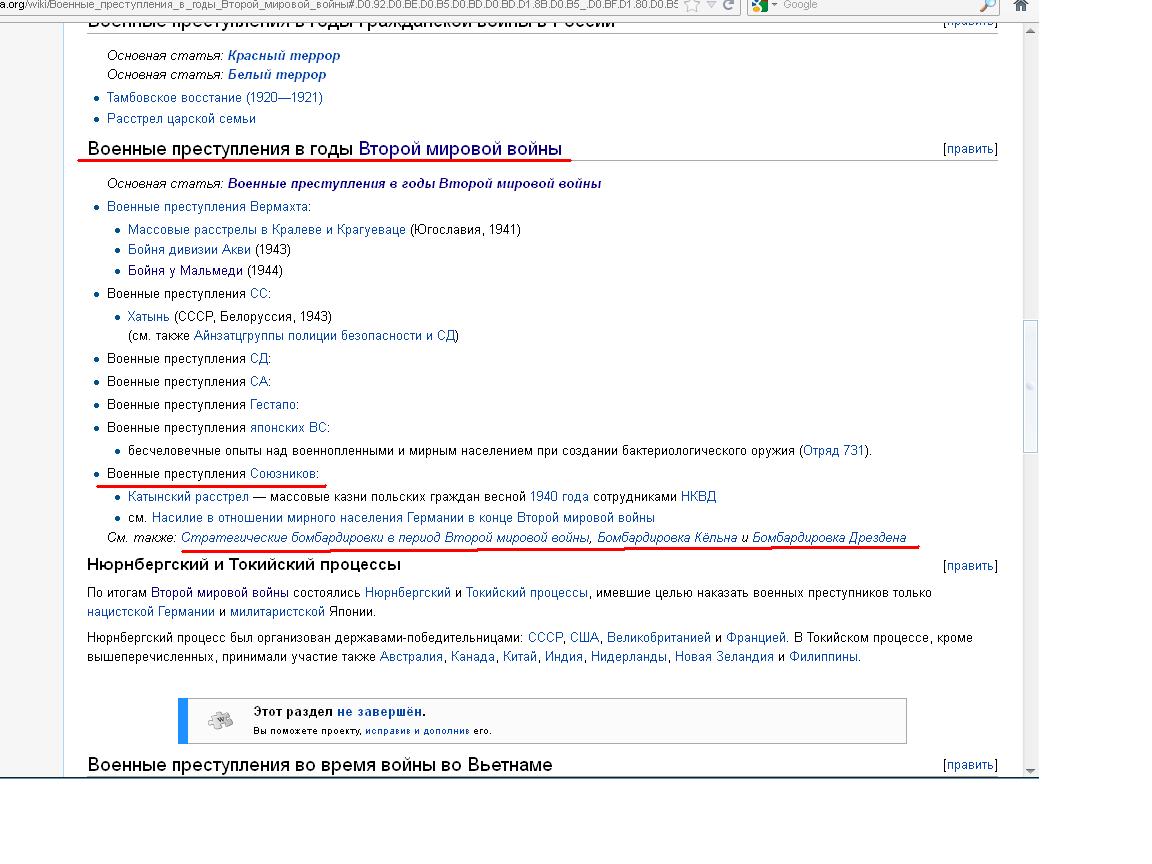The image size is (1152, 864).
Task: Click the vertical scrollbar thumb
Action: tap(1030, 386)
